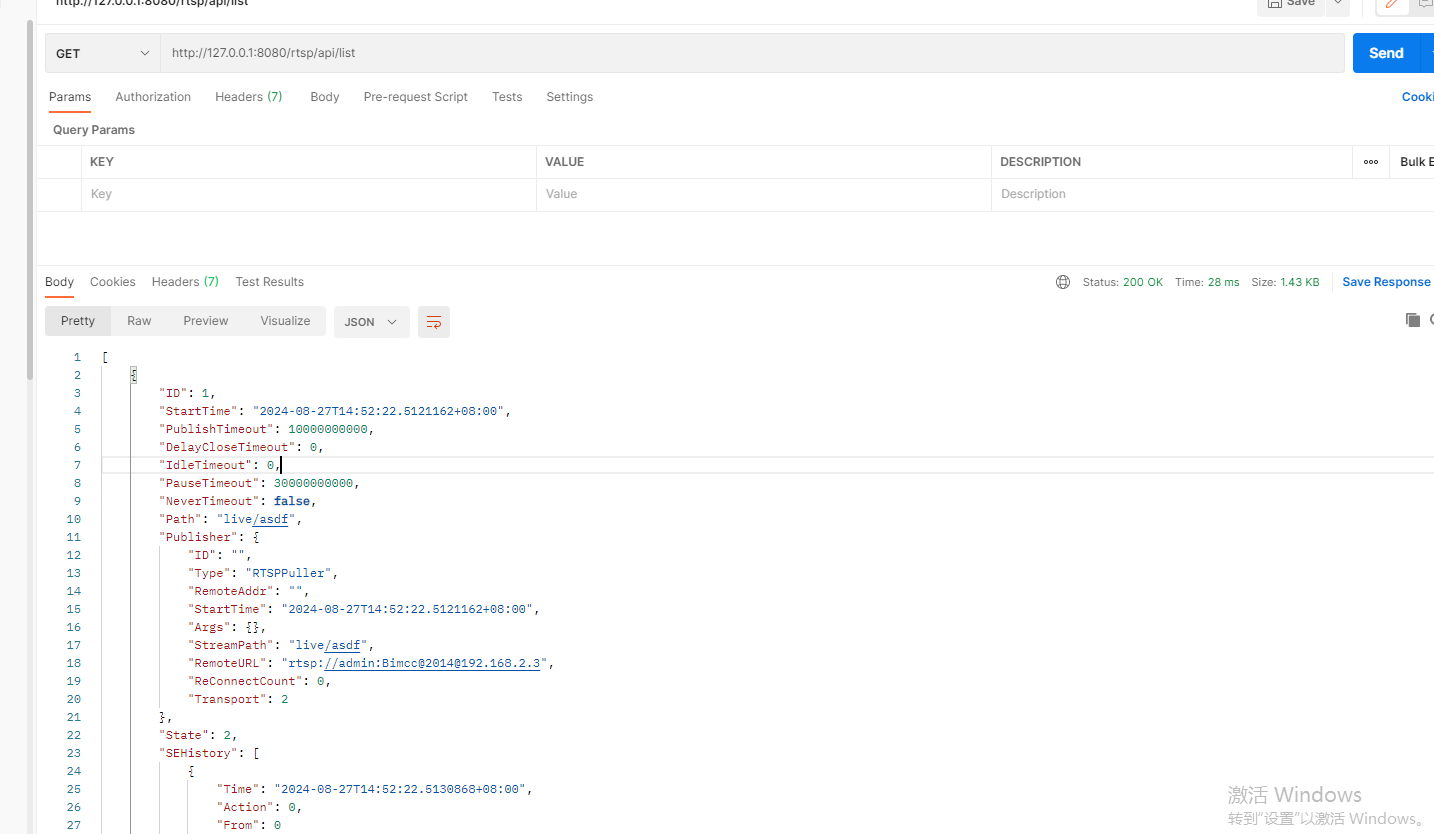The image size is (1434, 834).
Task: Click the Cookies link beside the request tabs
Action: [1418, 97]
